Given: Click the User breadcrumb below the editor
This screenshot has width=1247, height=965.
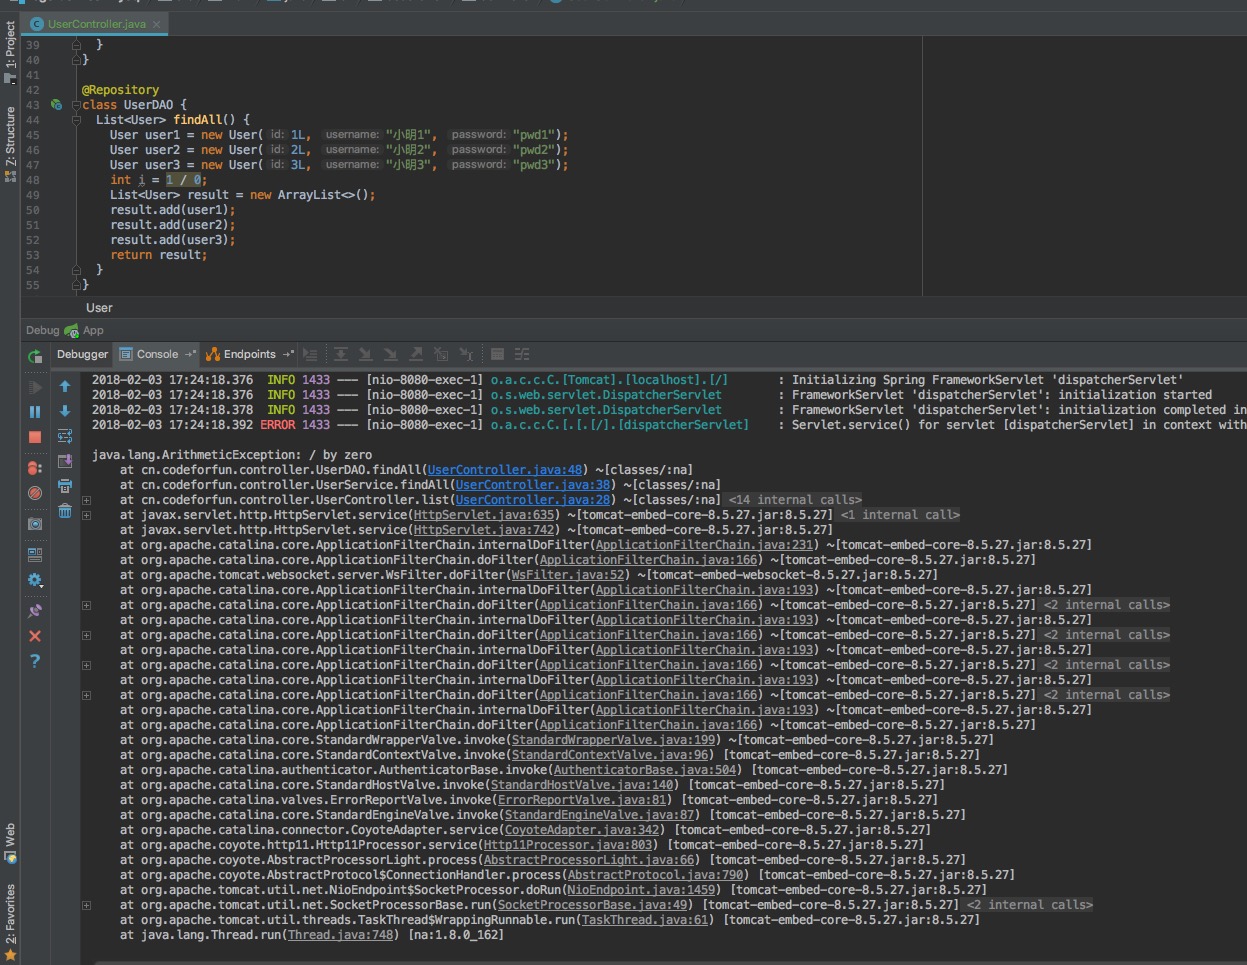Looking at the screenshot, I should pos(99,308).
